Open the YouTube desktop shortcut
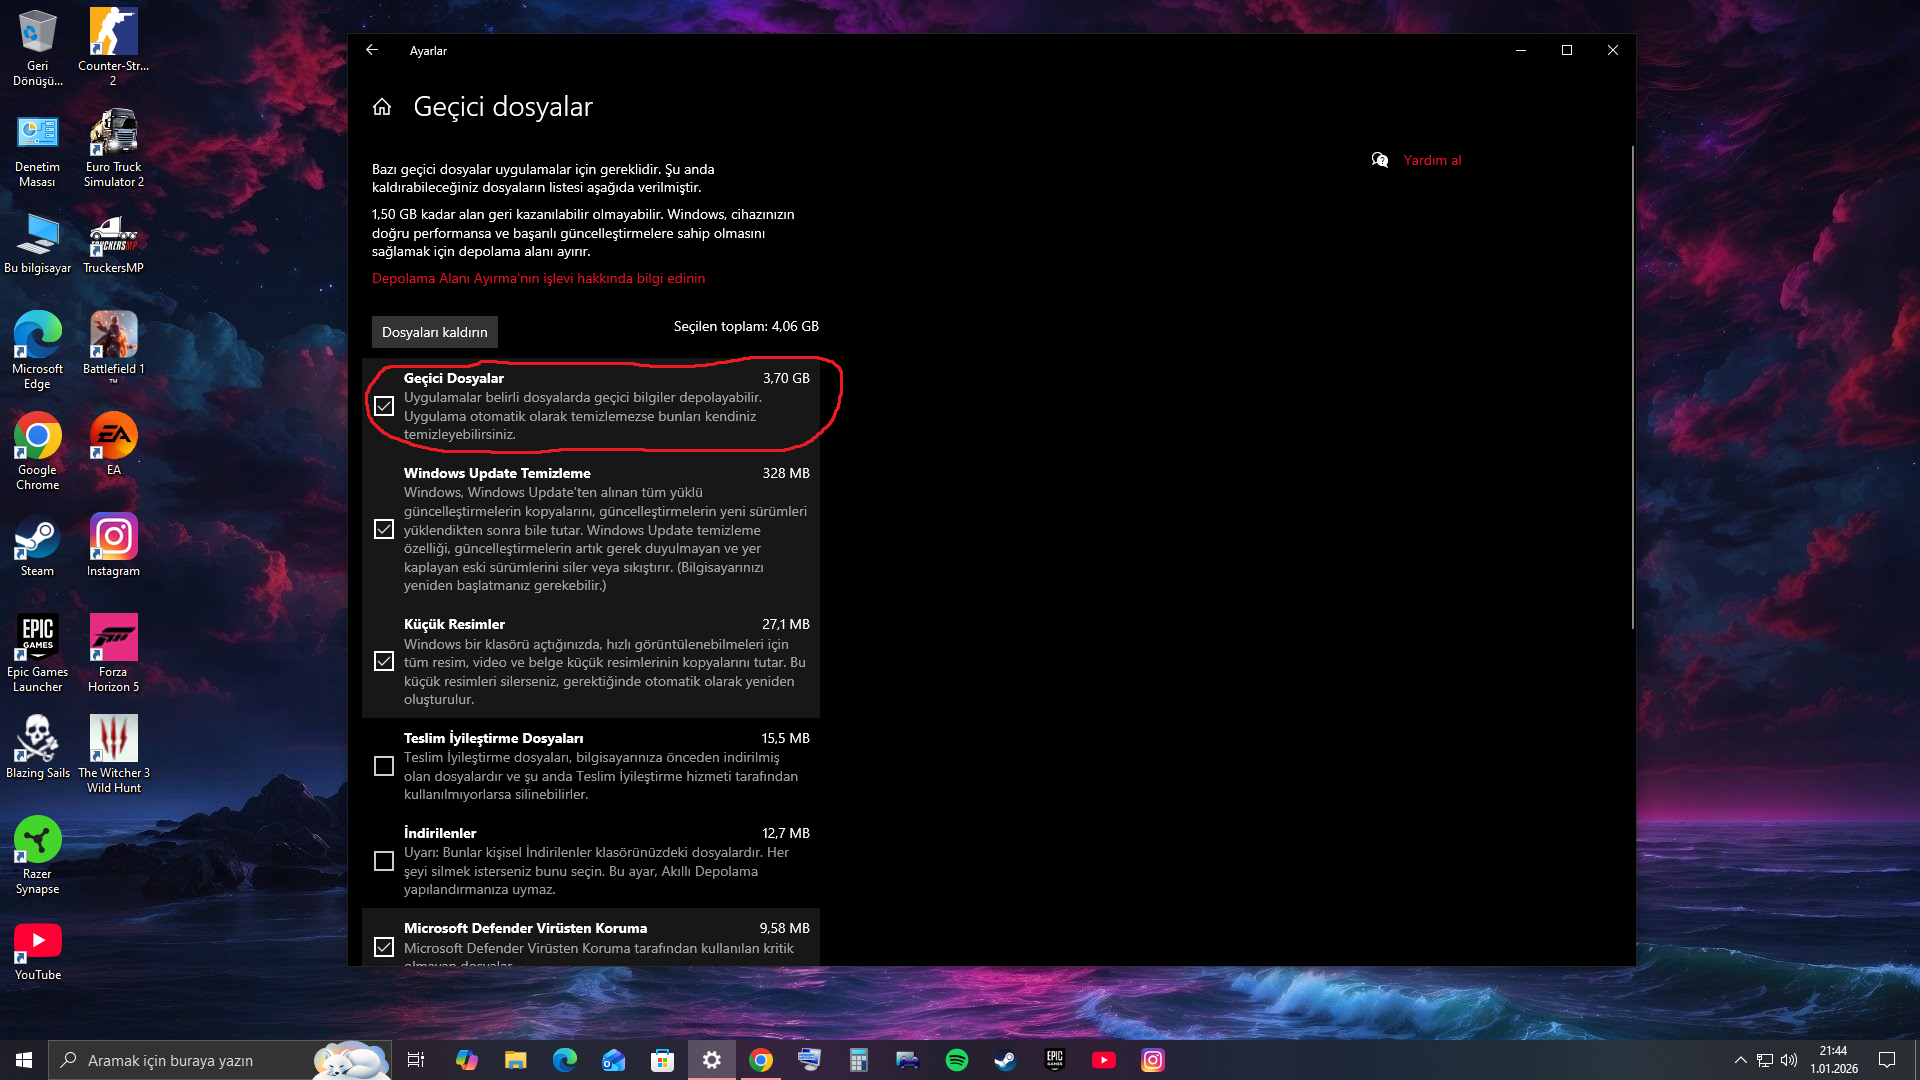Image resolution: width=1920 pixels, height=1080 pixels. tap(37, 950)
